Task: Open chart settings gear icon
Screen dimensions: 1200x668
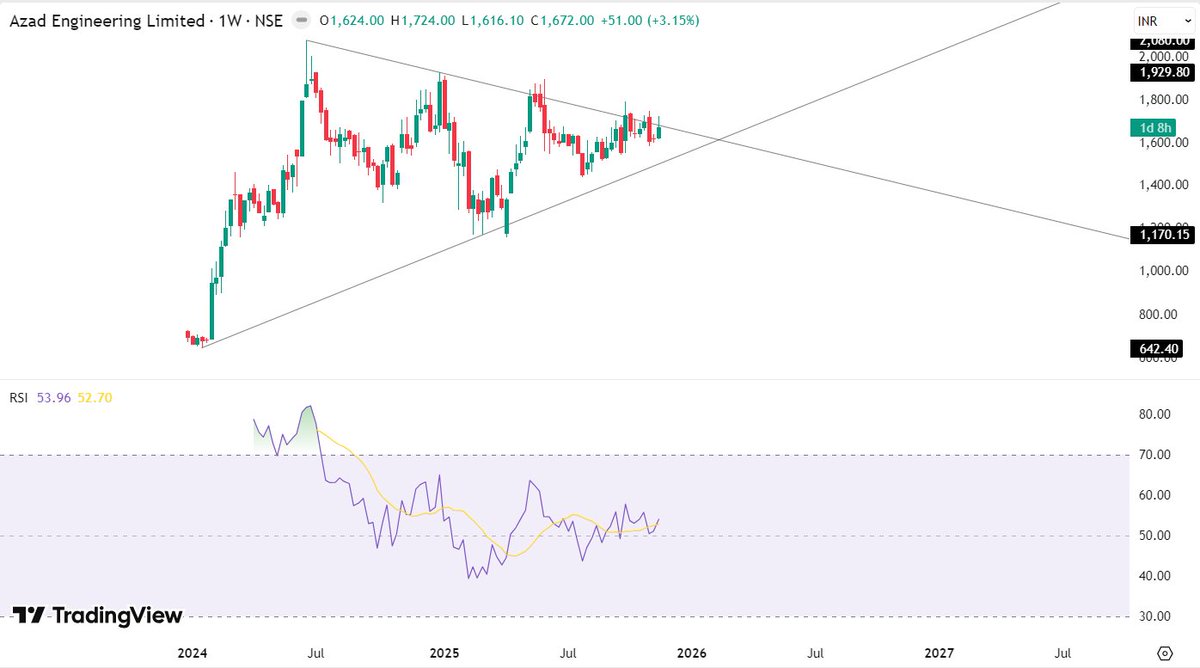Action: 1164,653
